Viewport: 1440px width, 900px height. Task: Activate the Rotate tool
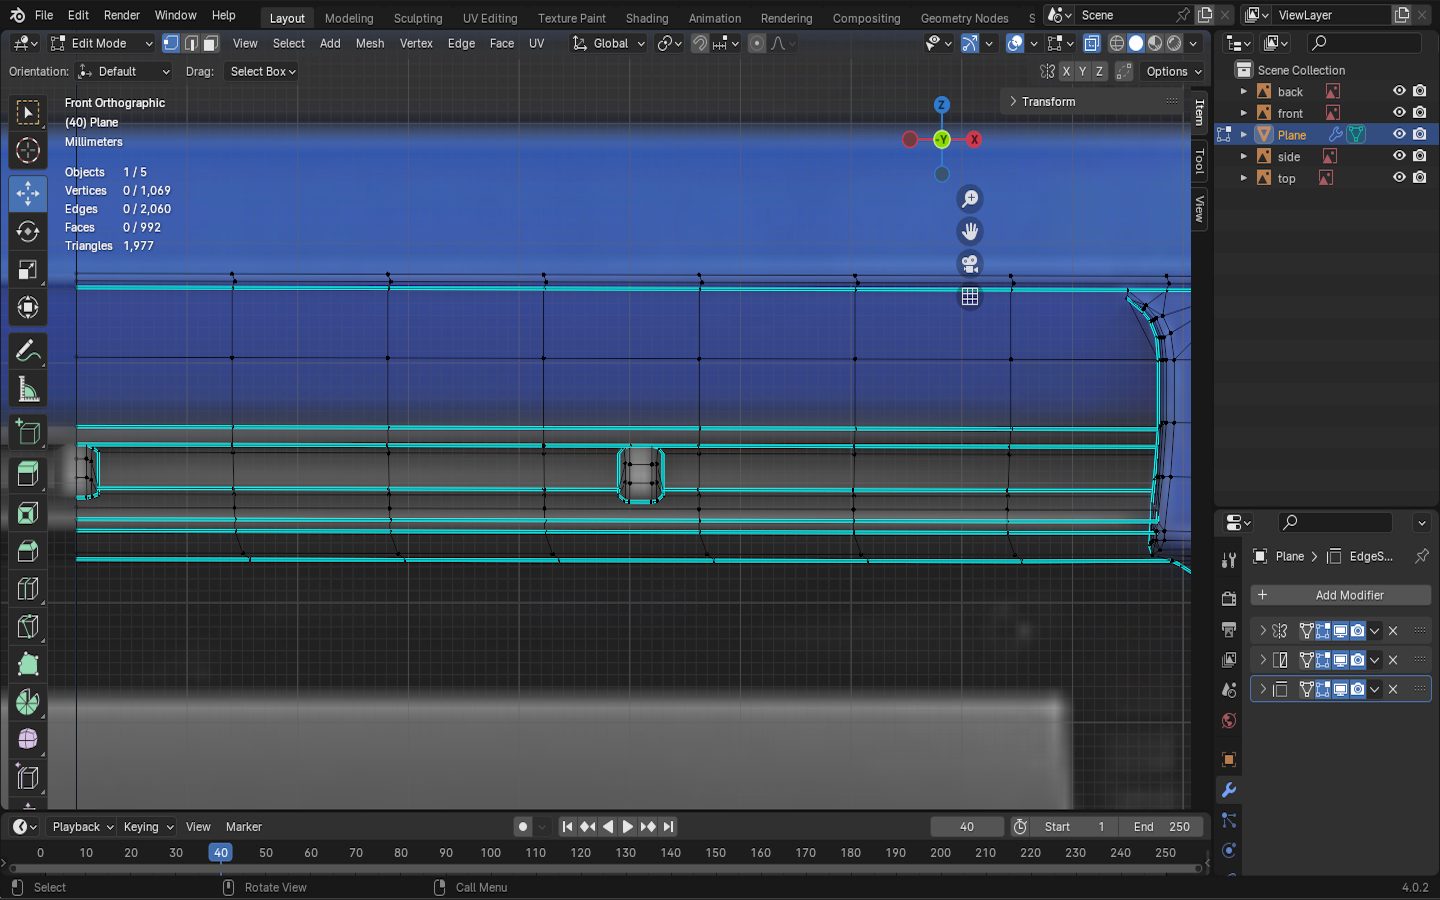(28, 231)
